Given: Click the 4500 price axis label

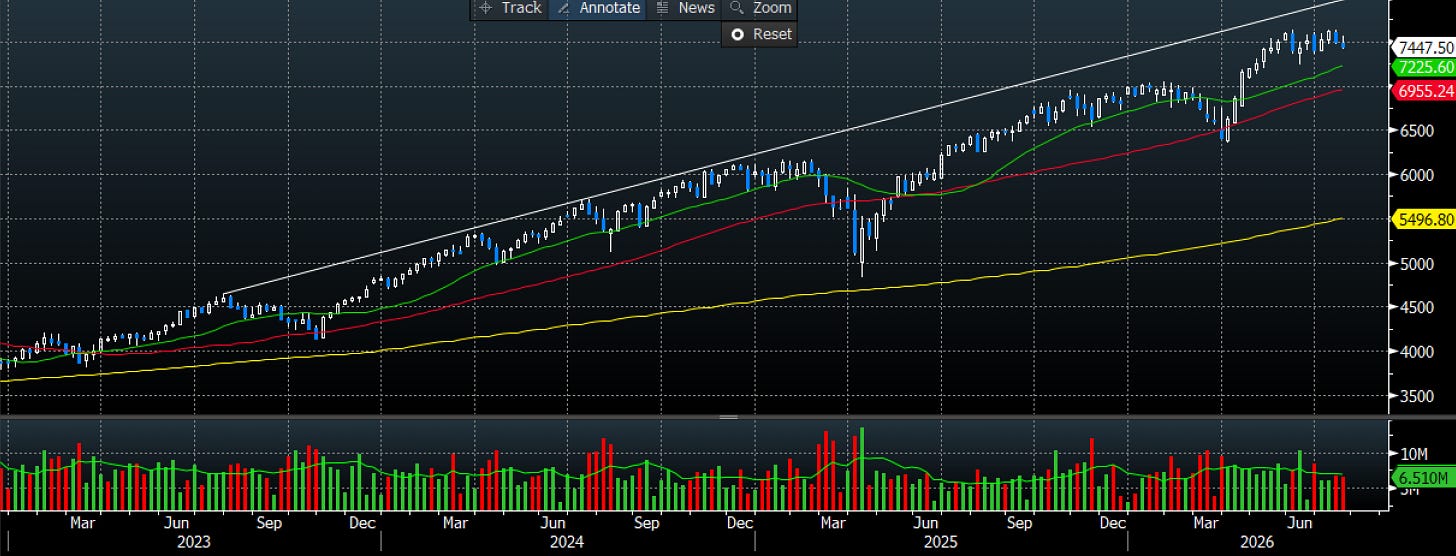Looking at the screenshot, I should 1419,308.
